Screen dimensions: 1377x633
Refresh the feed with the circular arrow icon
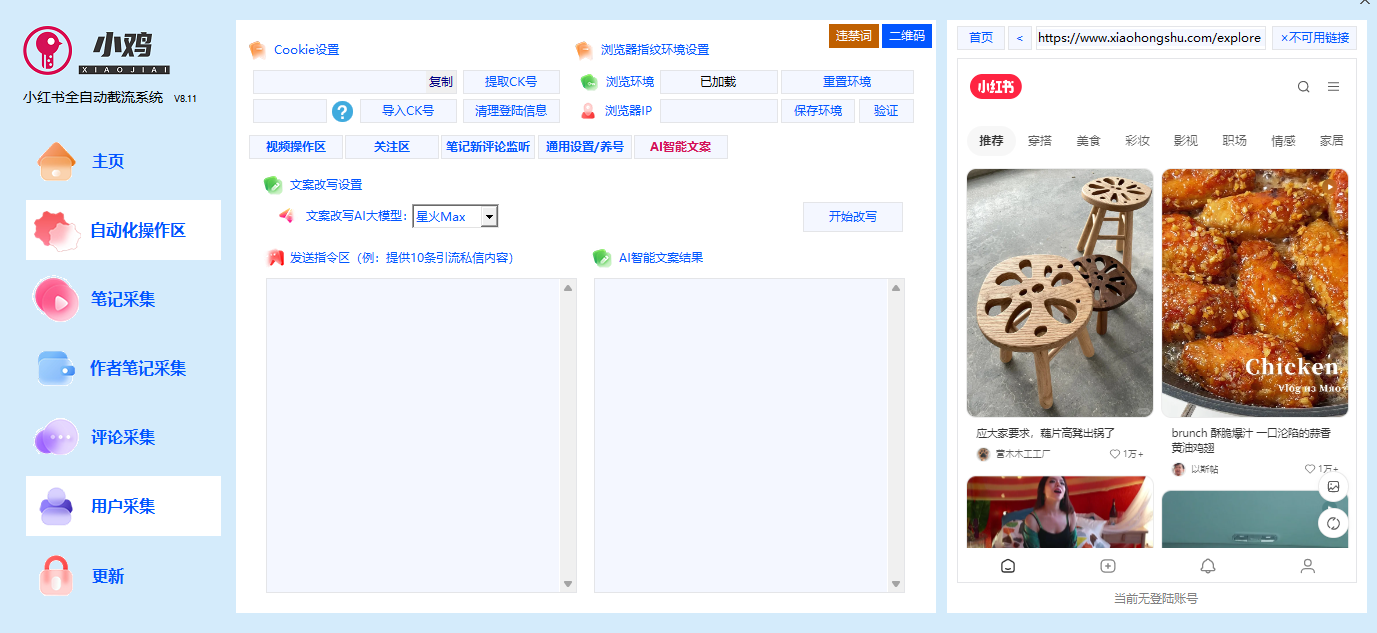[1334, 523]
